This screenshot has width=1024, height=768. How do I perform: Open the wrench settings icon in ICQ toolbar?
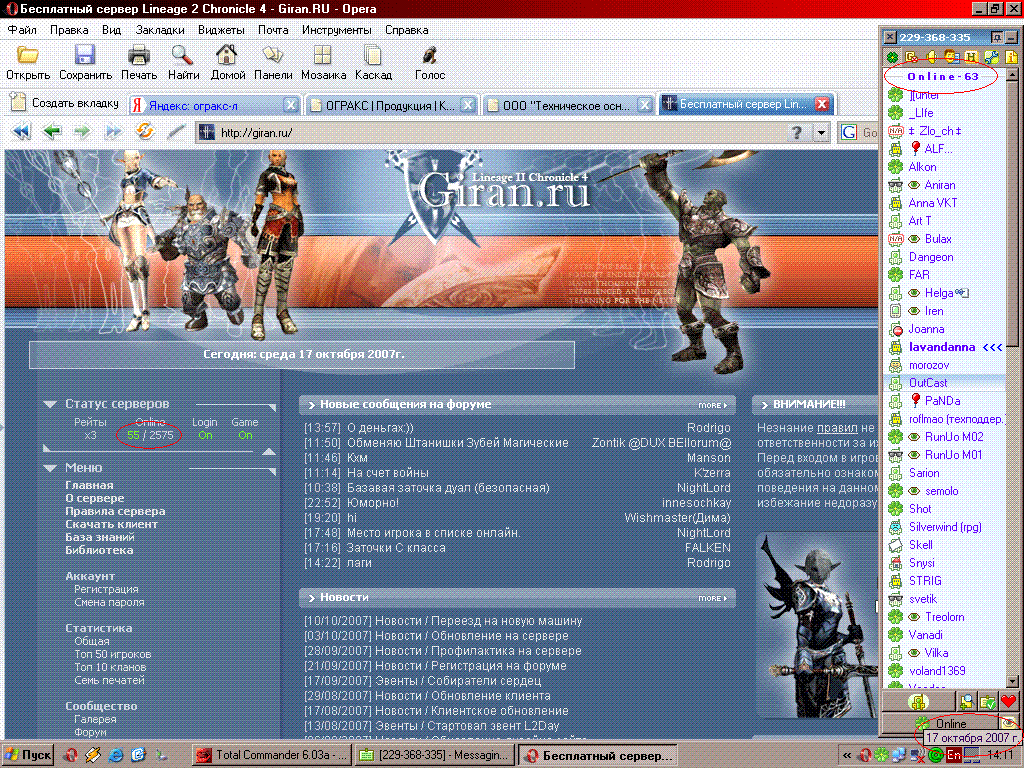coord(991,57)
